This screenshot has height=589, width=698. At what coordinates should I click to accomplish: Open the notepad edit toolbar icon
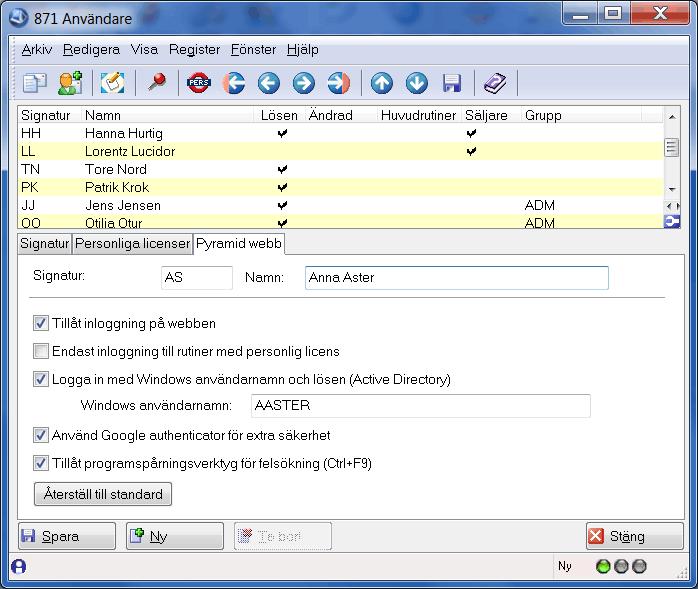click(x=113, y=83)
